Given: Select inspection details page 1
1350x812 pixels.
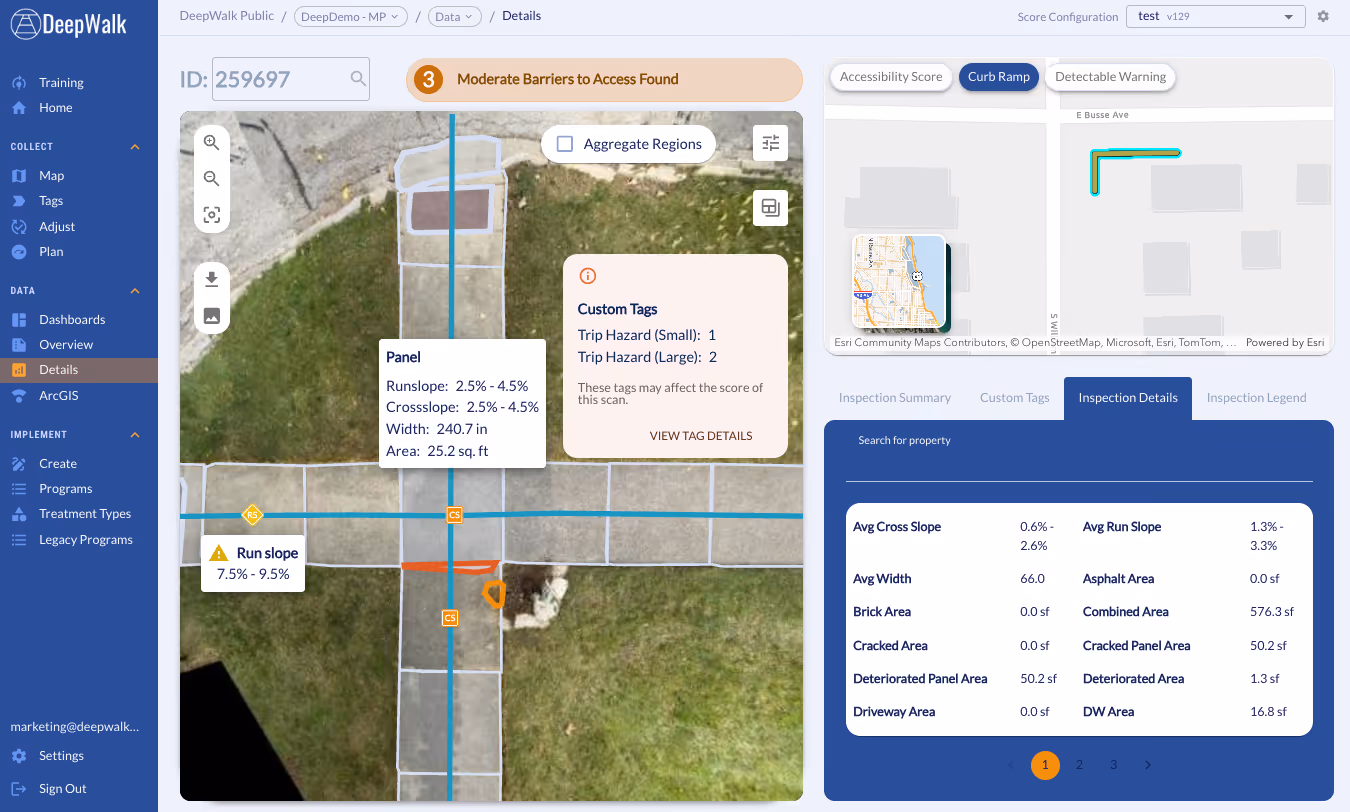Looking at the screenshot, I should click(1045, 765).
